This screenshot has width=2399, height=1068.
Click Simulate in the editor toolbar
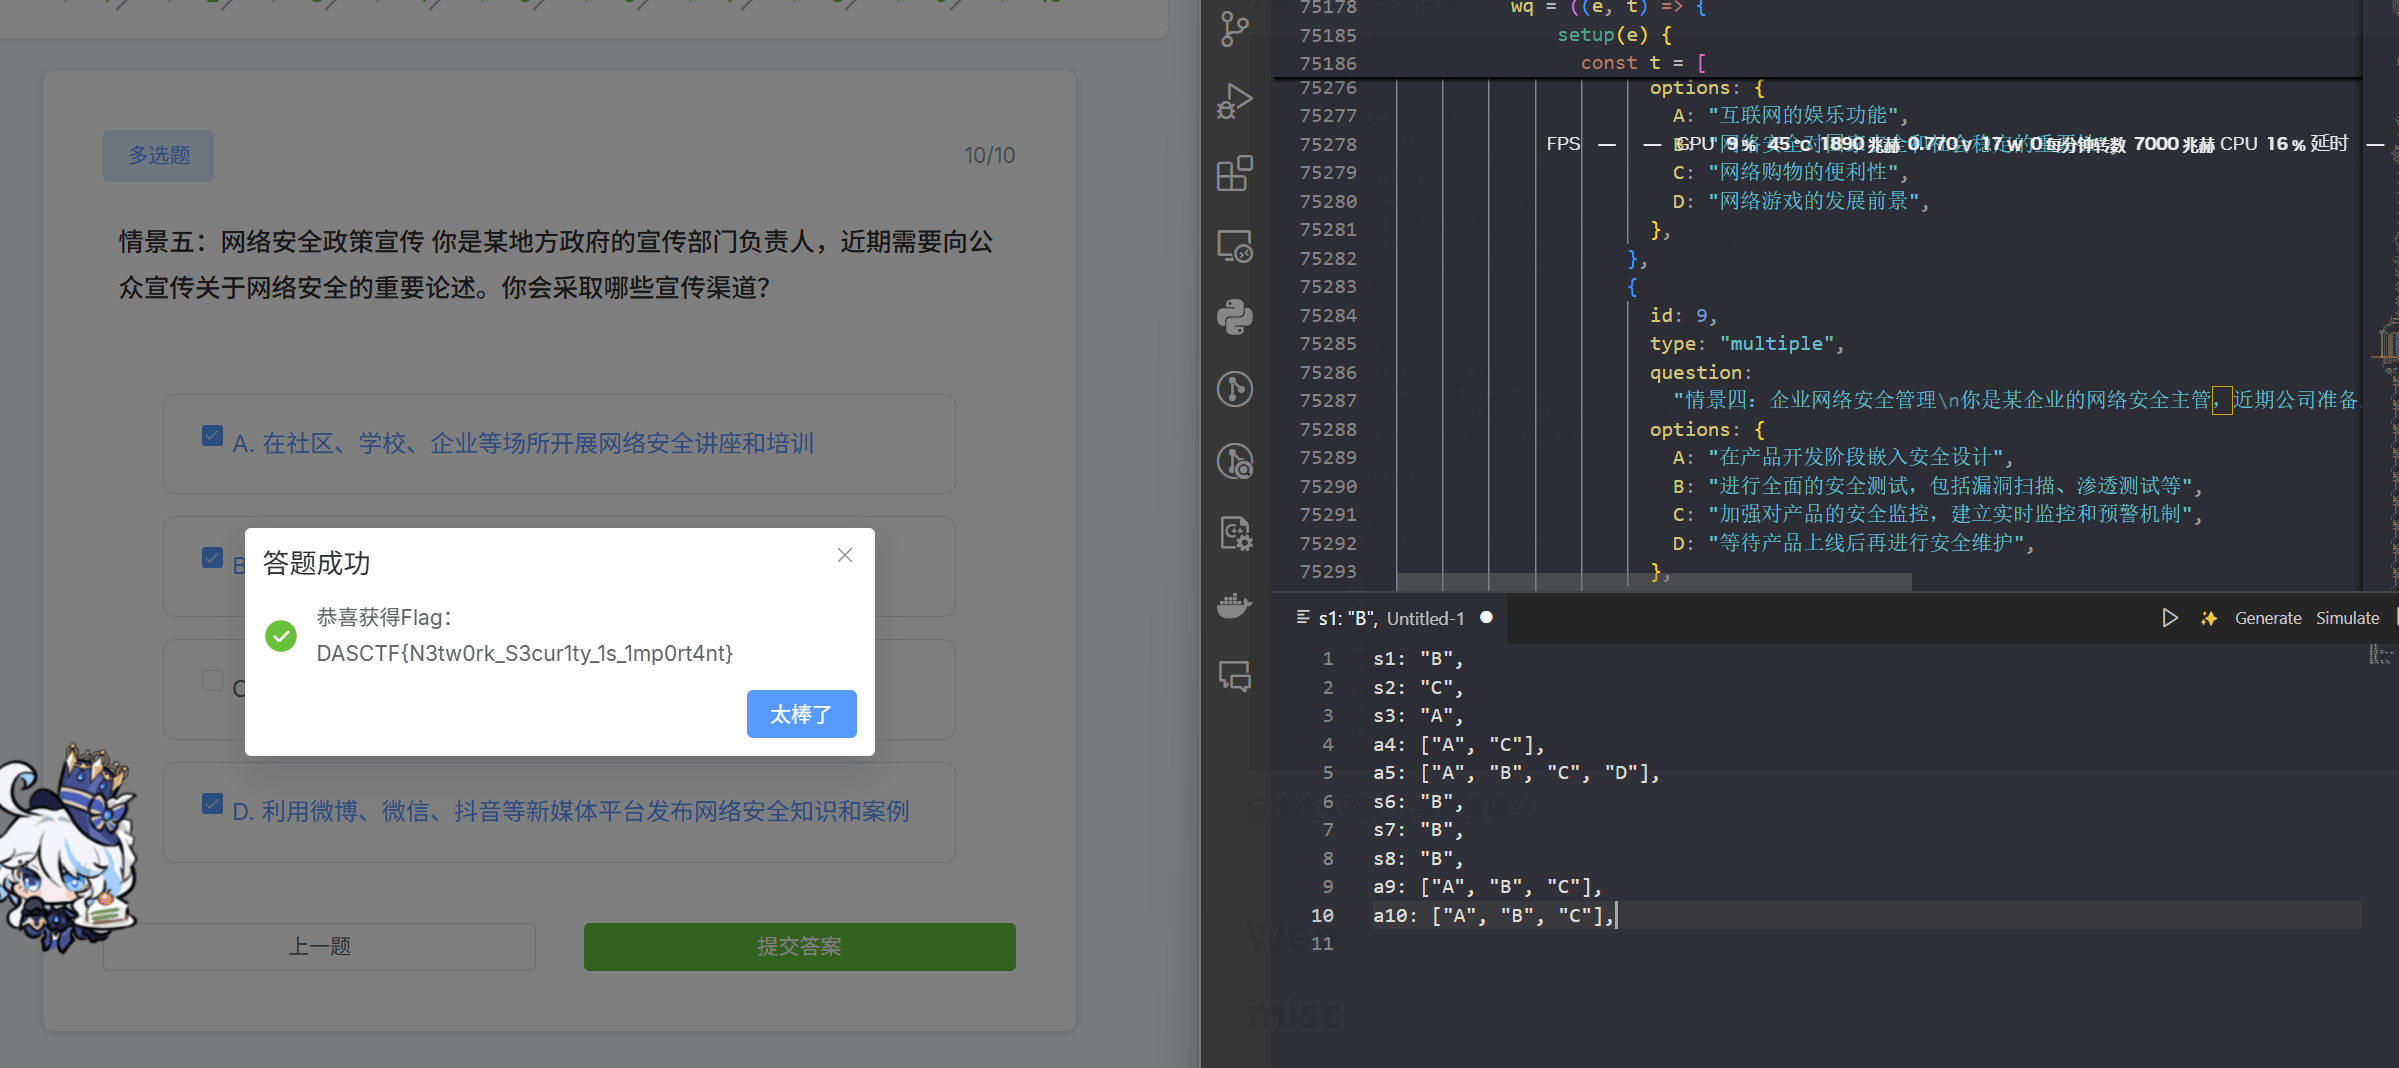coord(2347,618)
